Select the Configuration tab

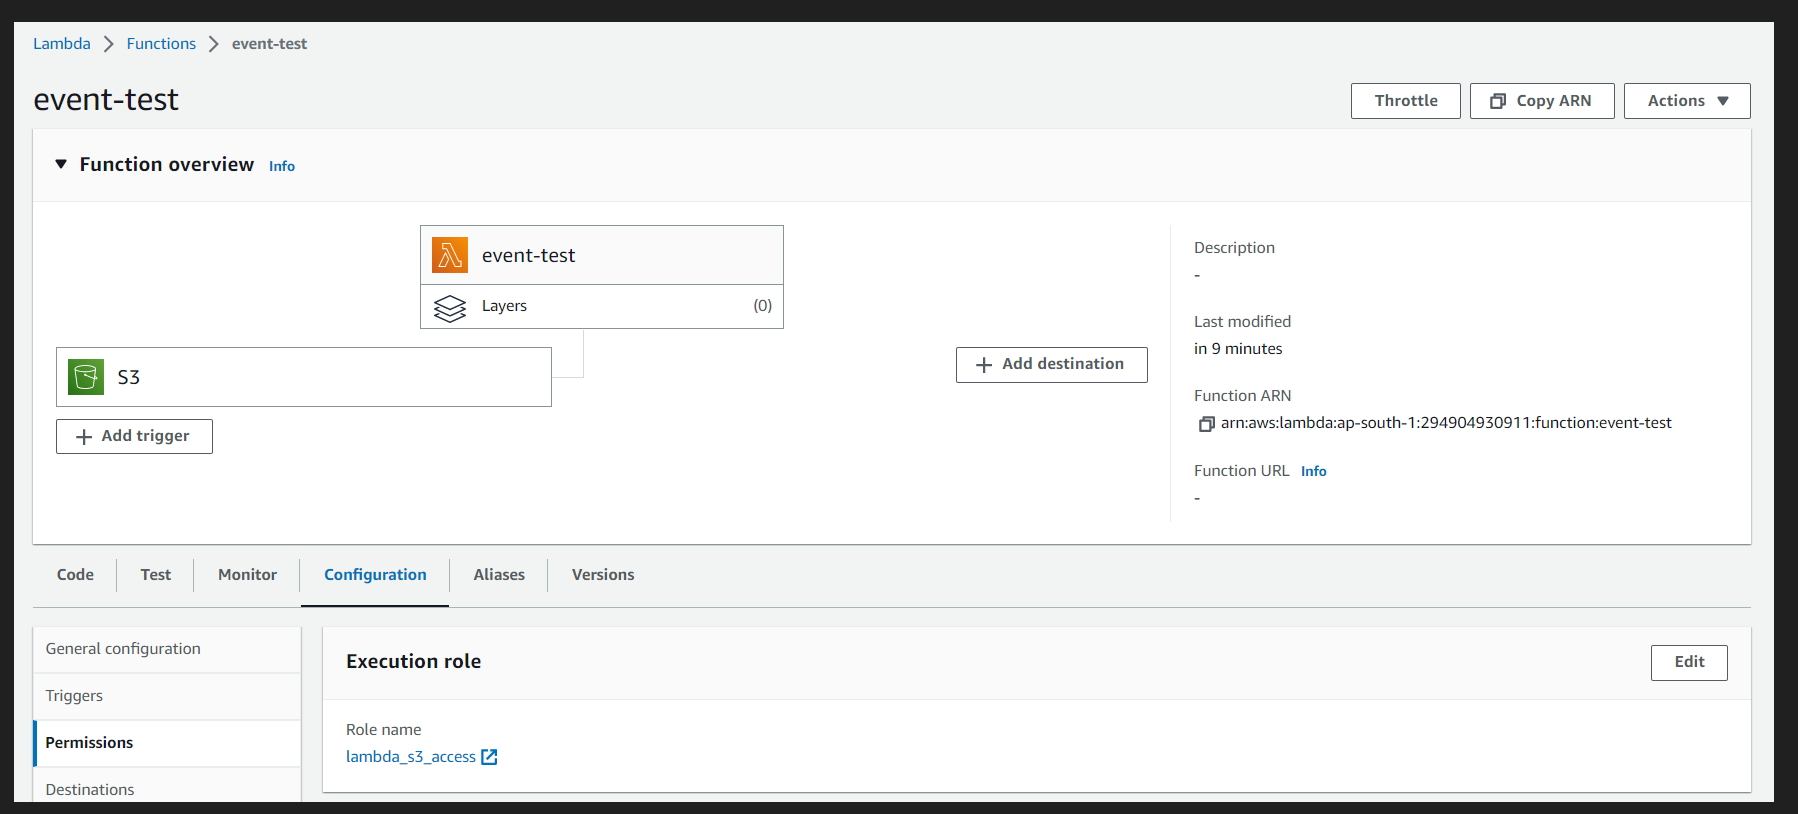(375, 575)
